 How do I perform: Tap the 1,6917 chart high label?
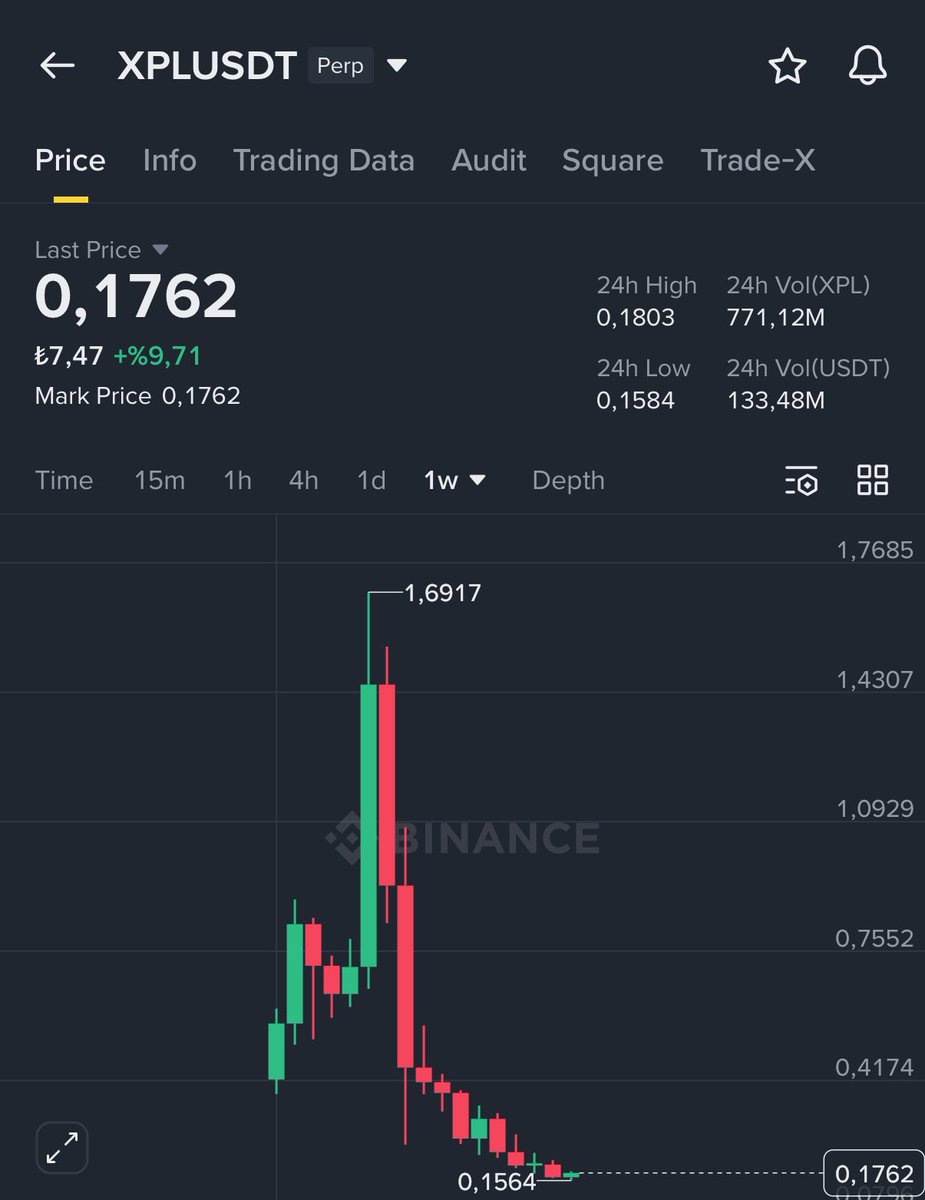(x=443, y=594)
